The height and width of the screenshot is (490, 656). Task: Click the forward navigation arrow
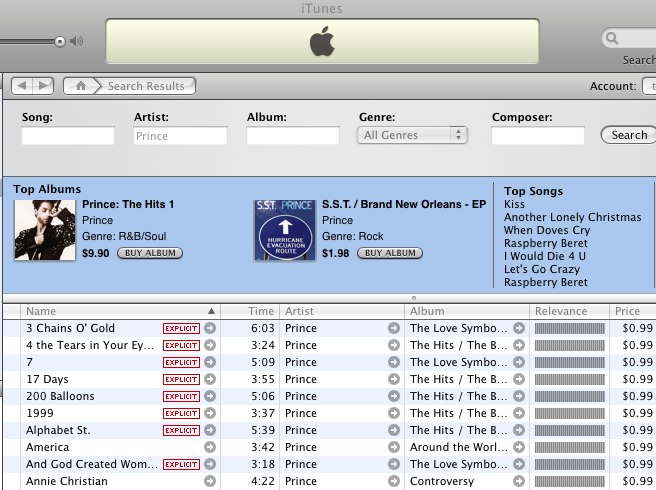coord(43,86)
